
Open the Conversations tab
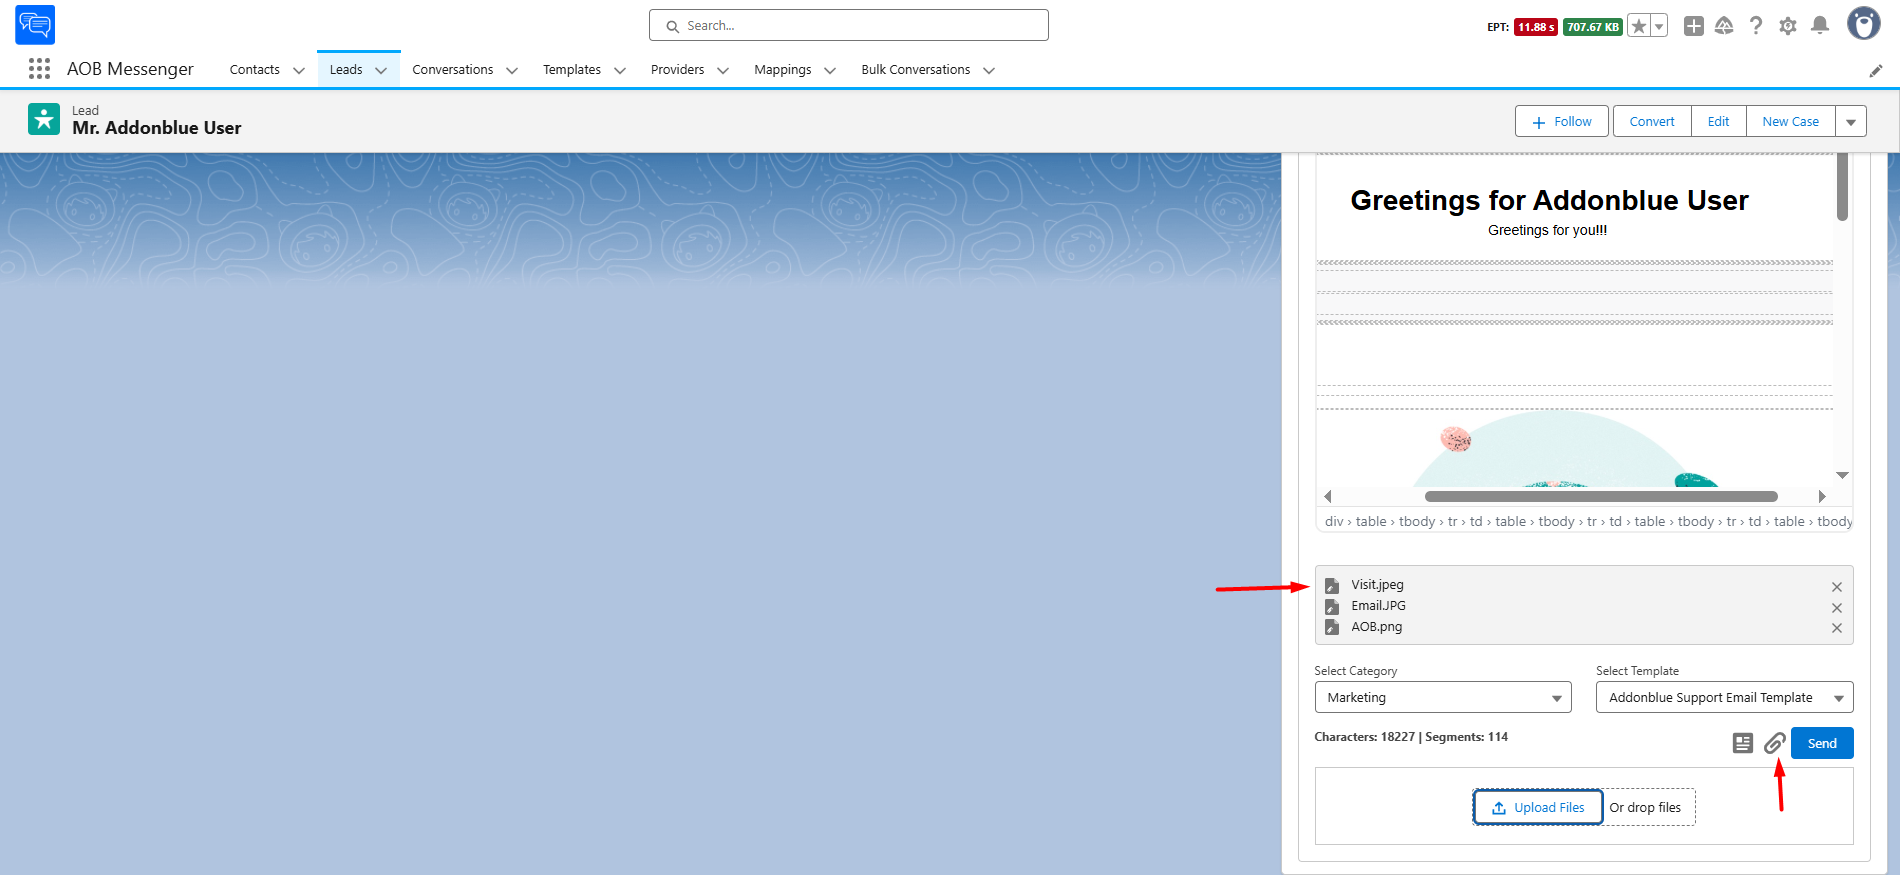452,69
